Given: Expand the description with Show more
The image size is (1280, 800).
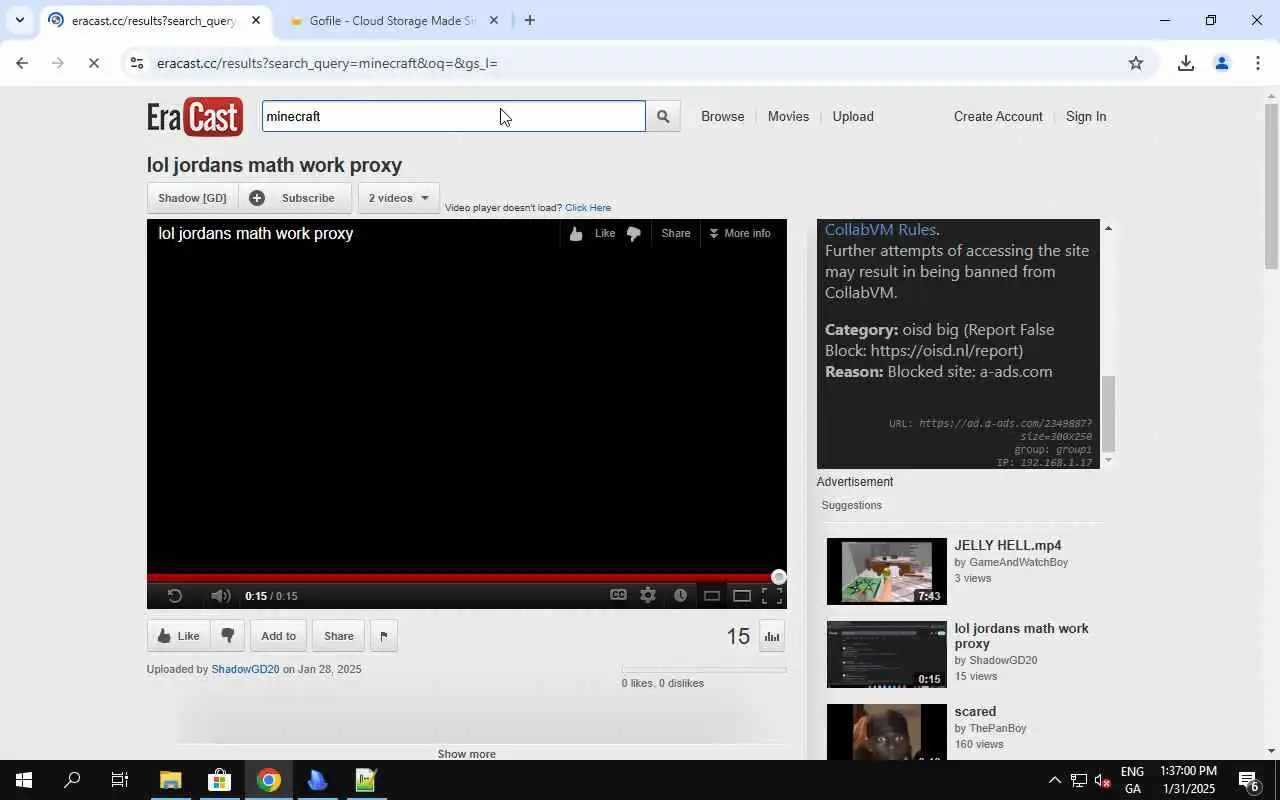Looking at the screenshot, I should (x=466, y=754).
